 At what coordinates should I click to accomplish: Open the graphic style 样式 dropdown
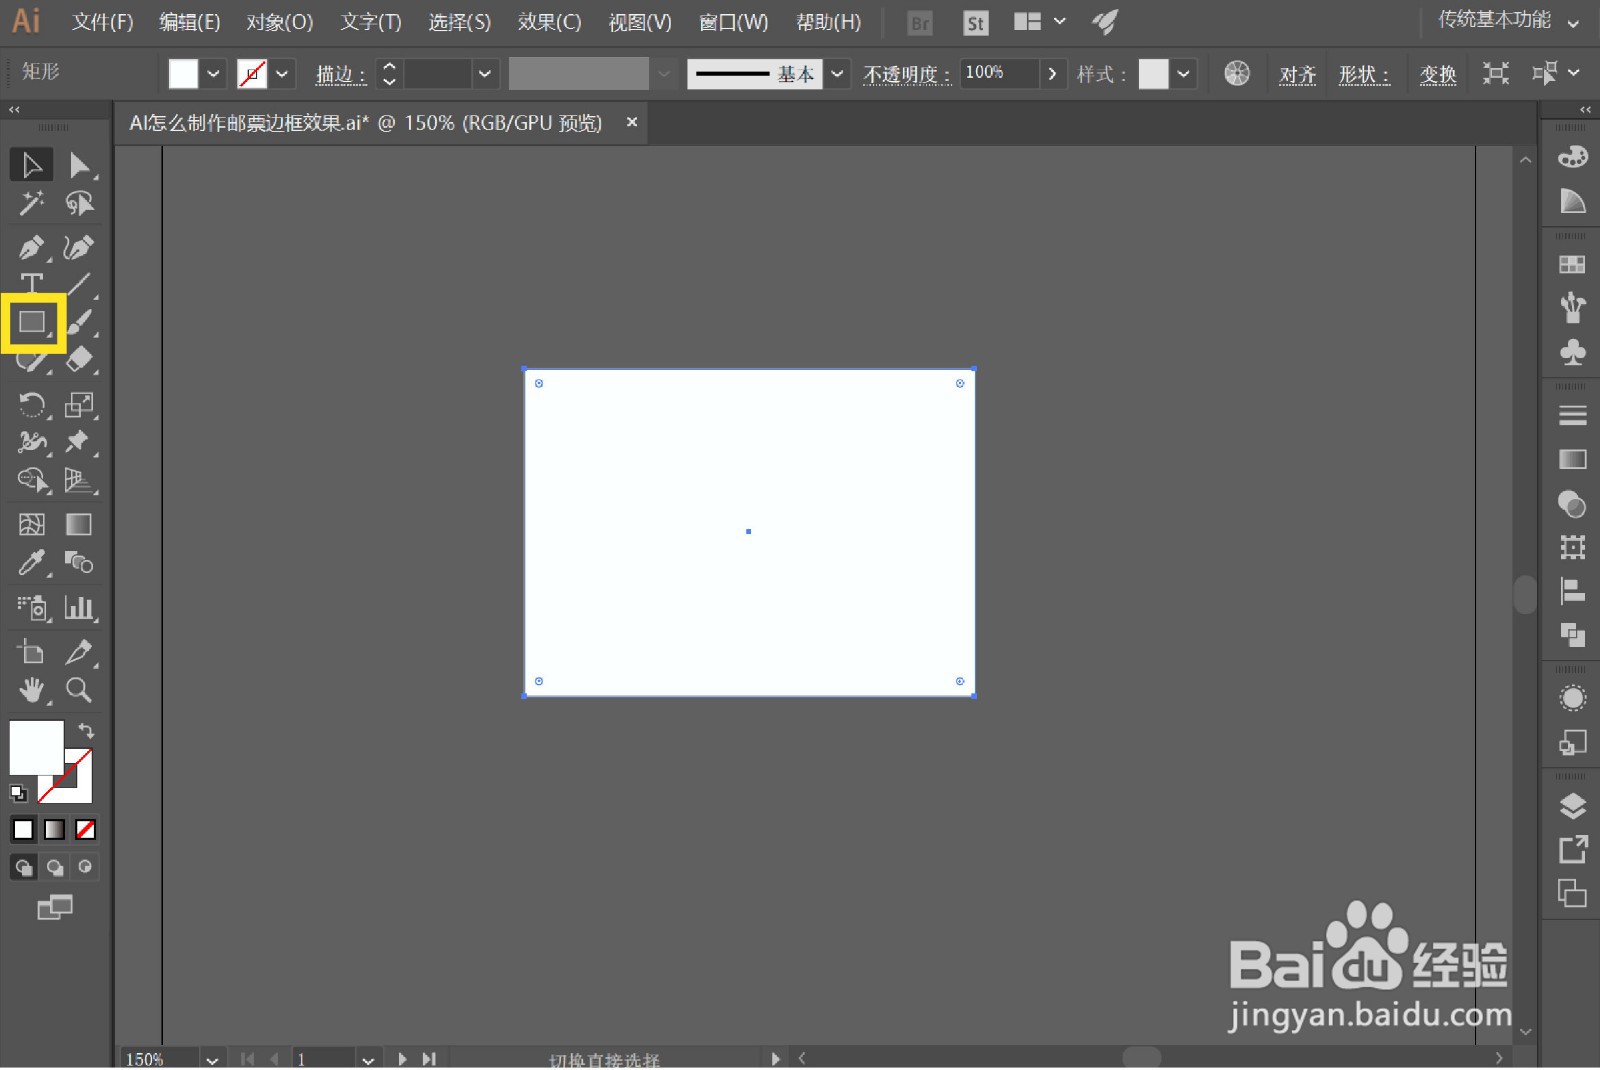click(1184, 74)
